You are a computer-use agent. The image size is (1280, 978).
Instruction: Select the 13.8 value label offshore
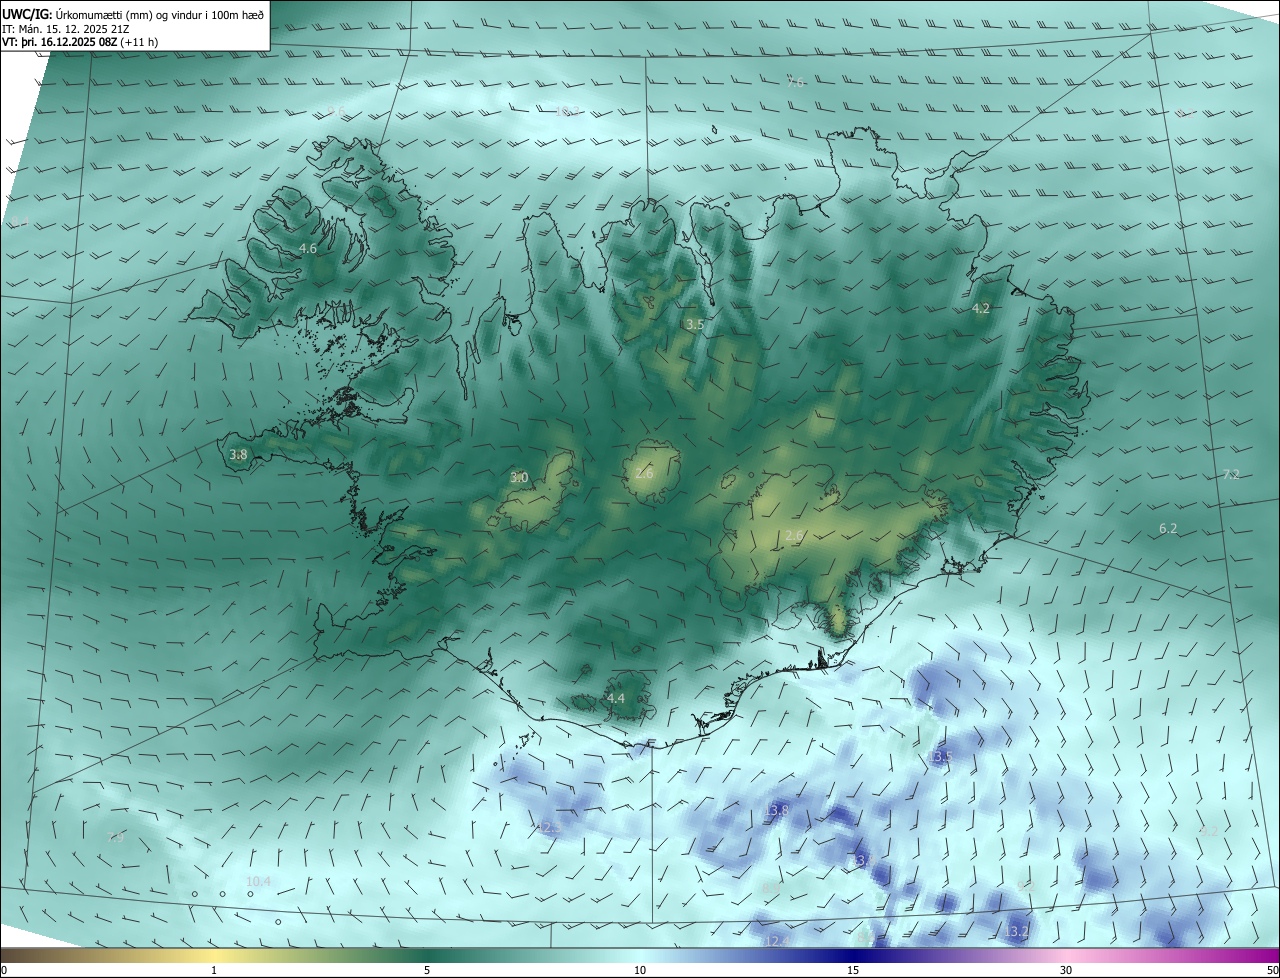coord(777,810)
